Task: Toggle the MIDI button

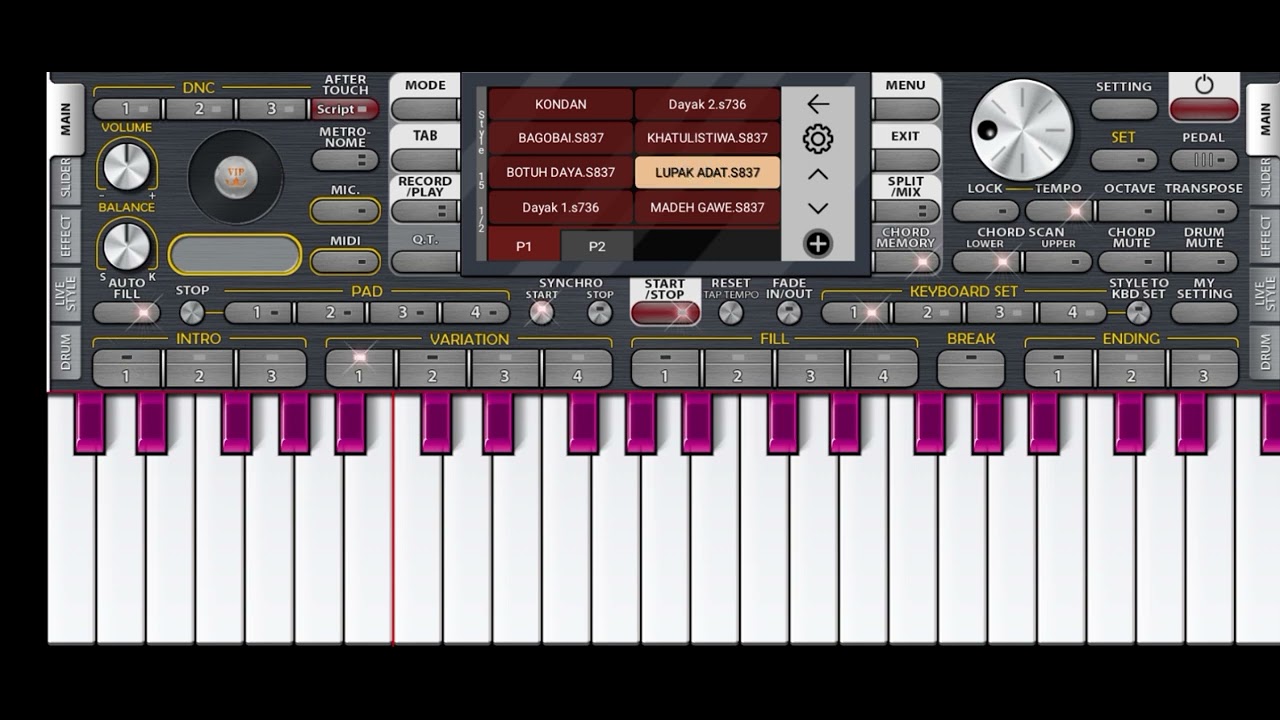Action: pyautogui.click(x=345, y=261)
